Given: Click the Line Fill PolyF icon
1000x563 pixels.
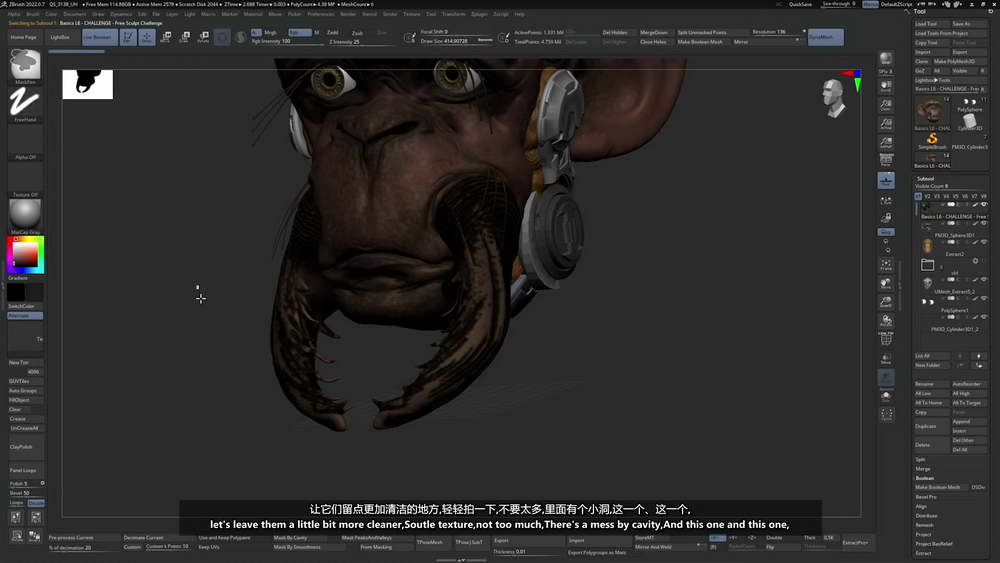Looking at the screenshot, I should [x=886, y=339].
